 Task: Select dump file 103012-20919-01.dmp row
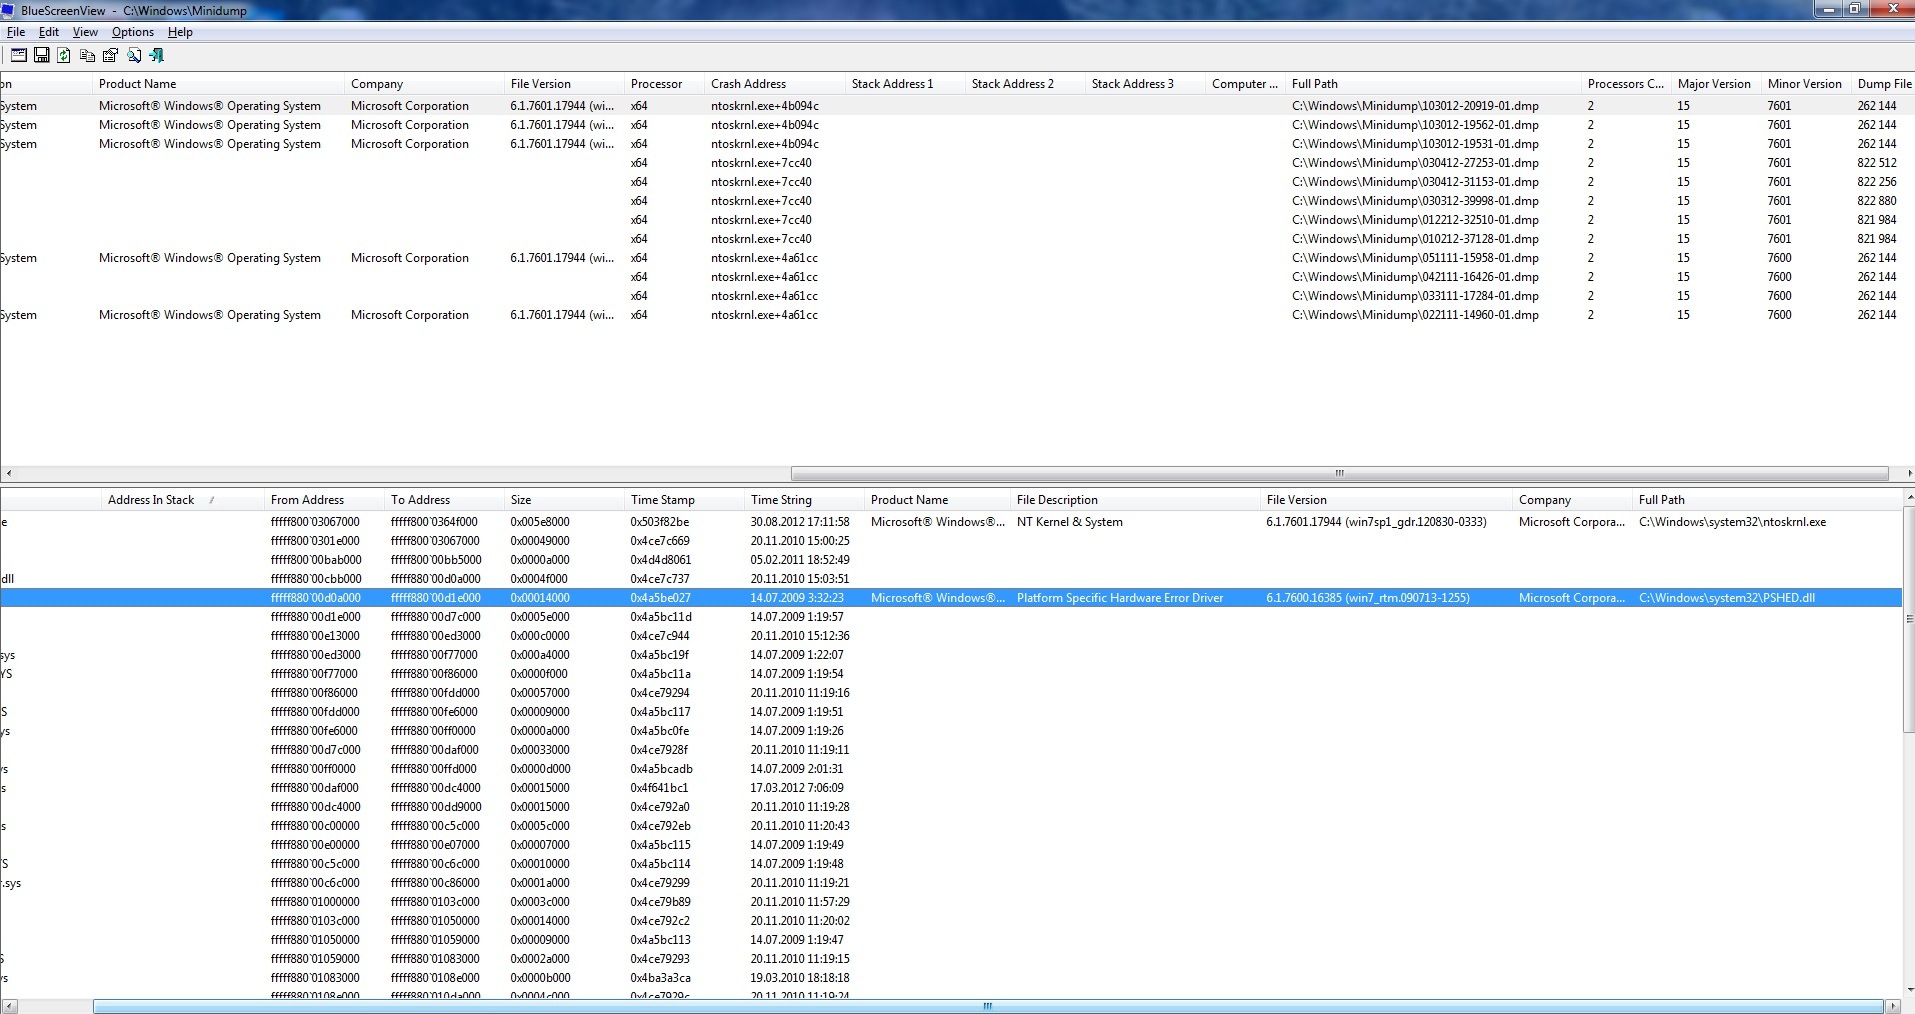coord(957,106)
